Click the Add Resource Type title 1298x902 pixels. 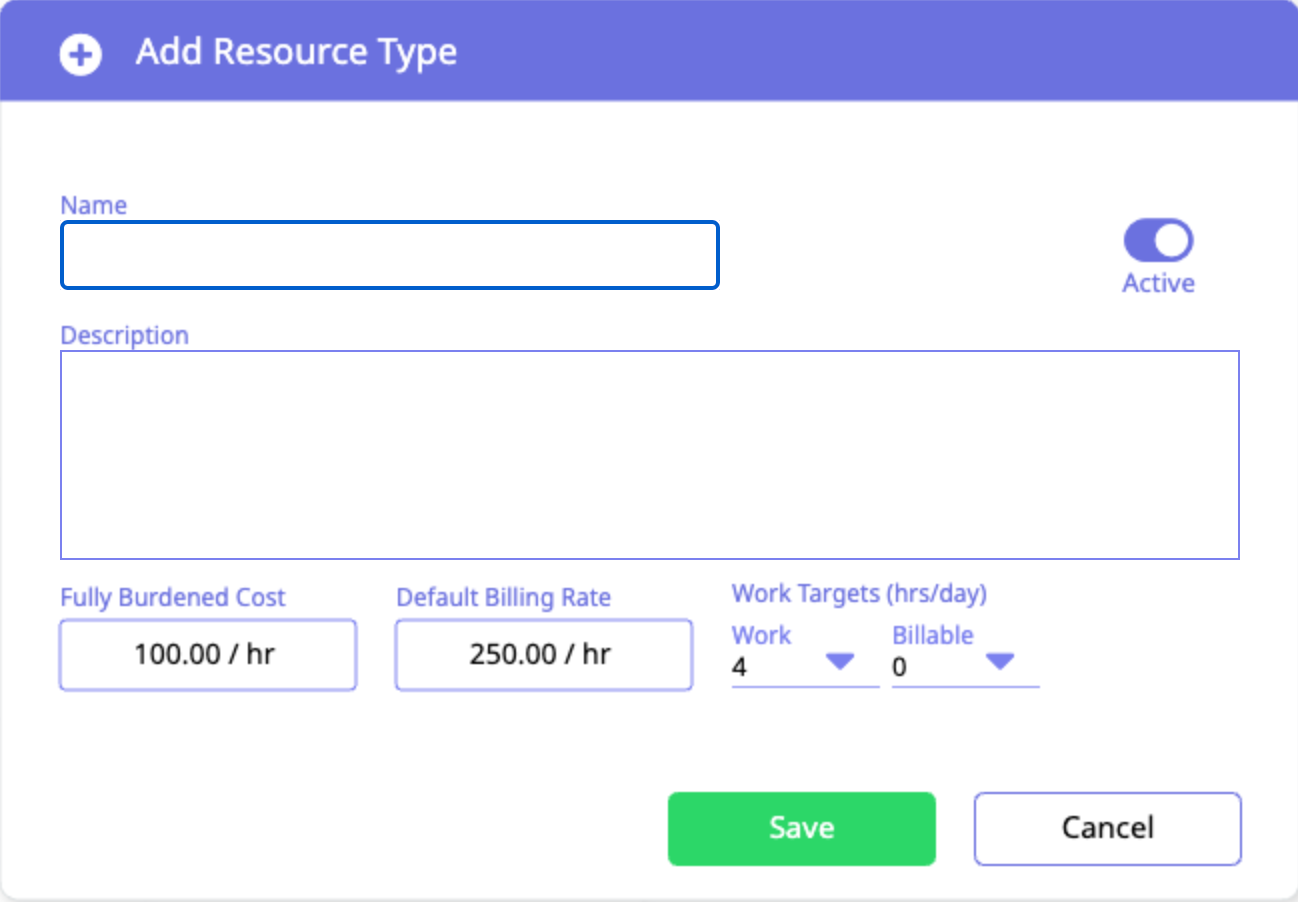pos(296,52)
